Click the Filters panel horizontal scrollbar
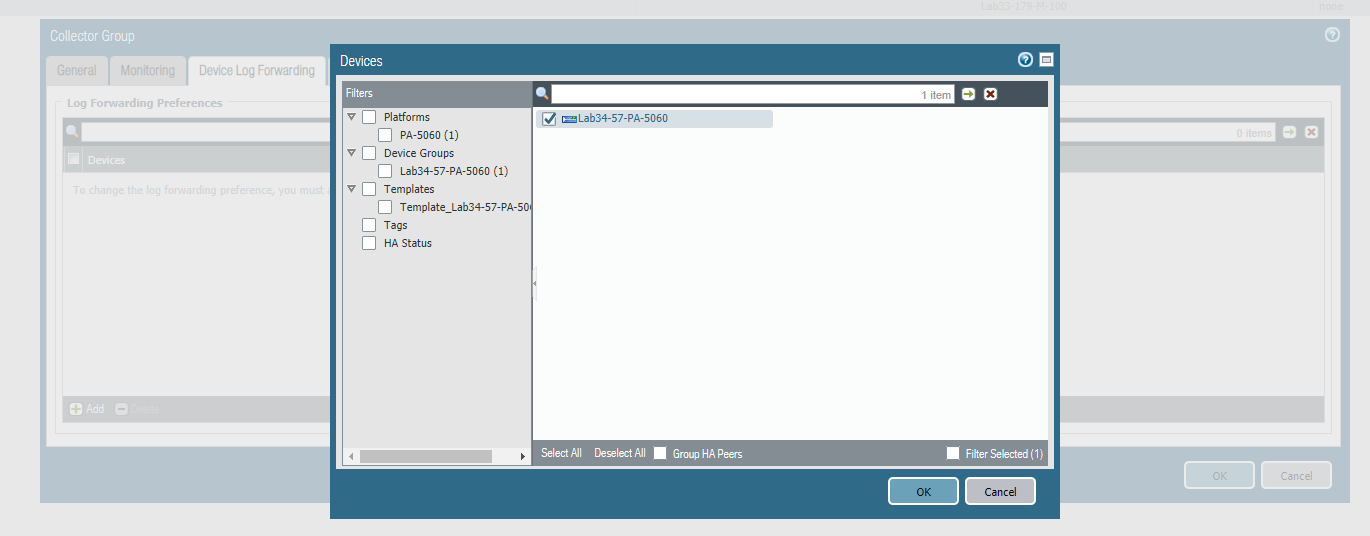The image size is (1370, 536). (x=426, y=456)
